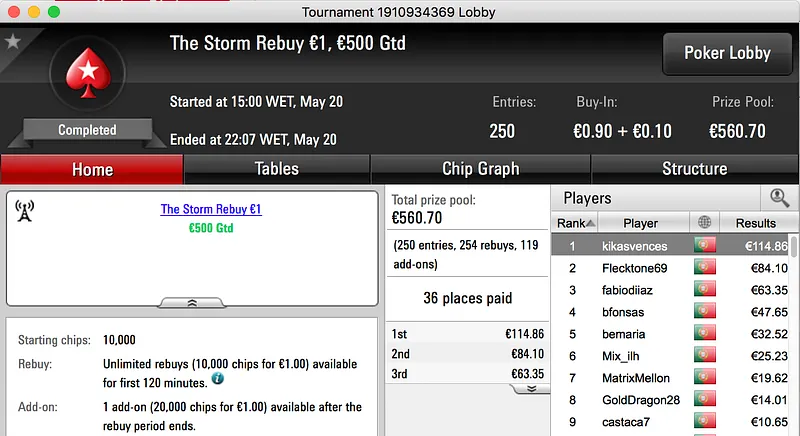
Task: Sort players by Rank column
Action: point(575,223)
